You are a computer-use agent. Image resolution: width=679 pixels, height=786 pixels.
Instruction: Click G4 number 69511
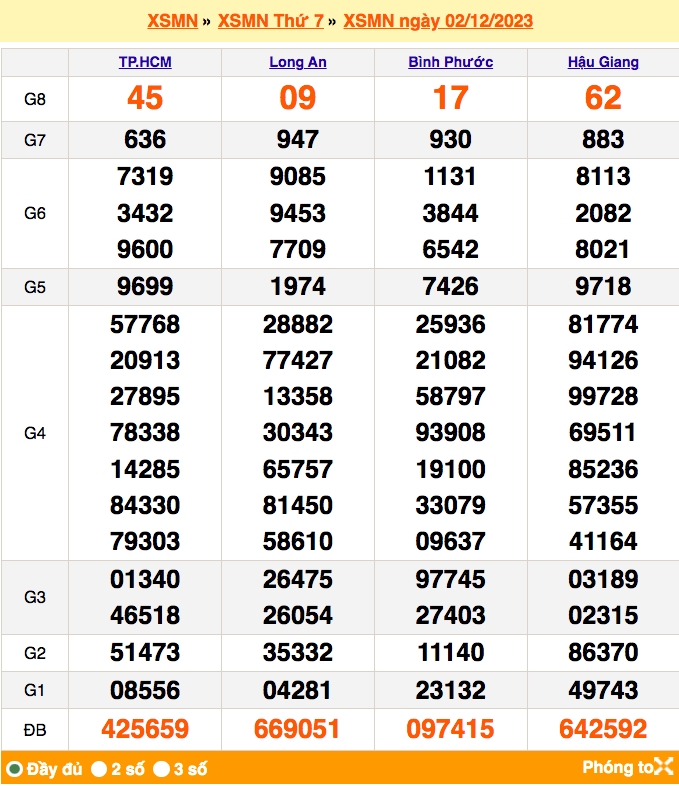pos(603,433)
